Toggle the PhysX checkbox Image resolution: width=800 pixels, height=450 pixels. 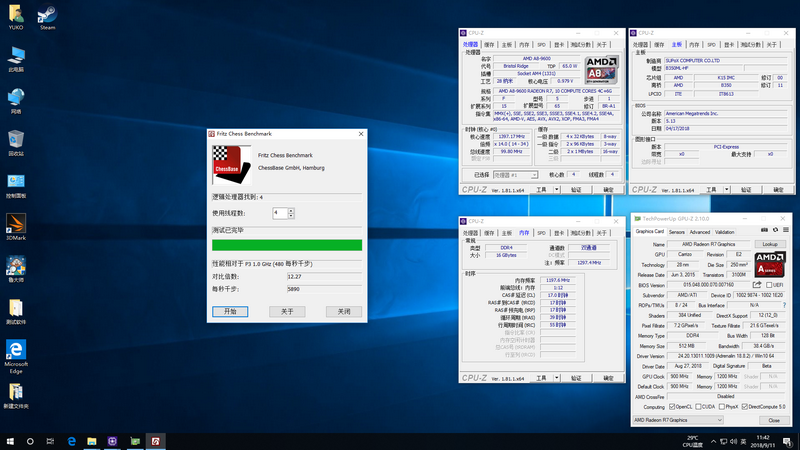click(x=721, y=407)
